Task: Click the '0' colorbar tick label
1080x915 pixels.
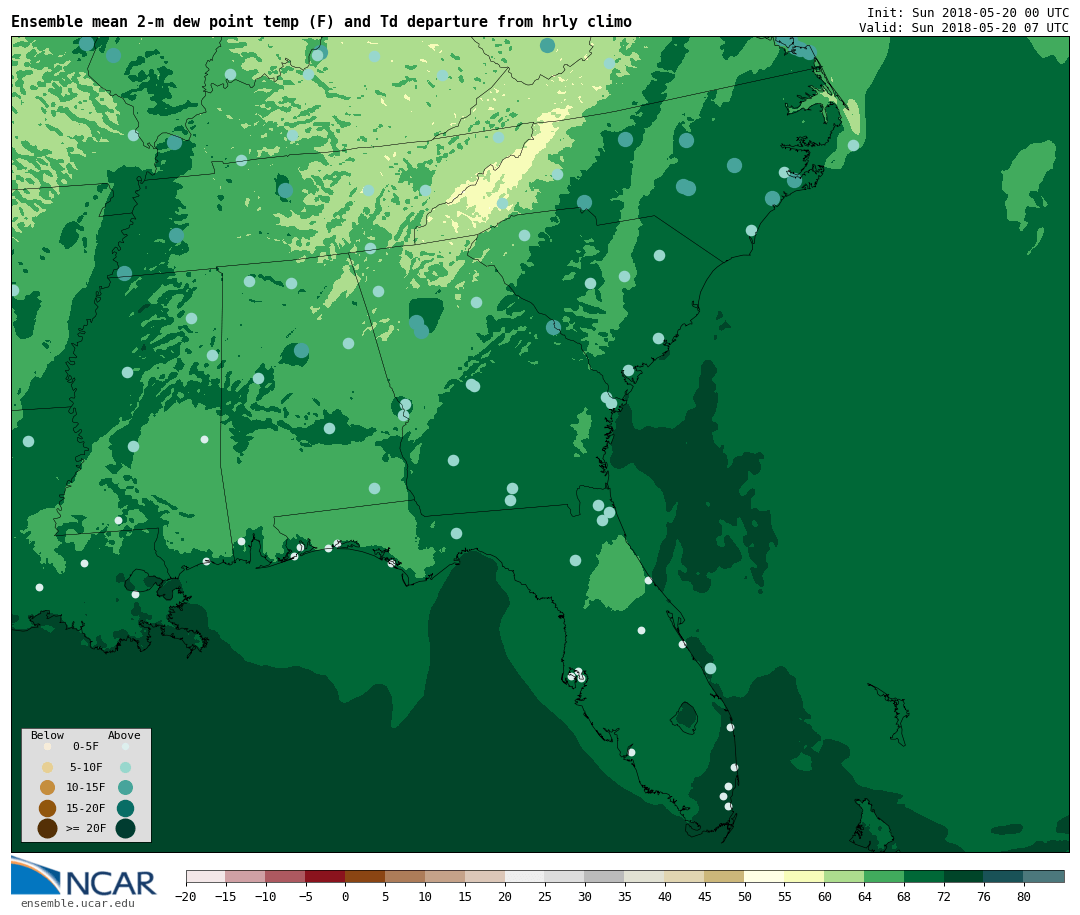Action: coord(346,896)
